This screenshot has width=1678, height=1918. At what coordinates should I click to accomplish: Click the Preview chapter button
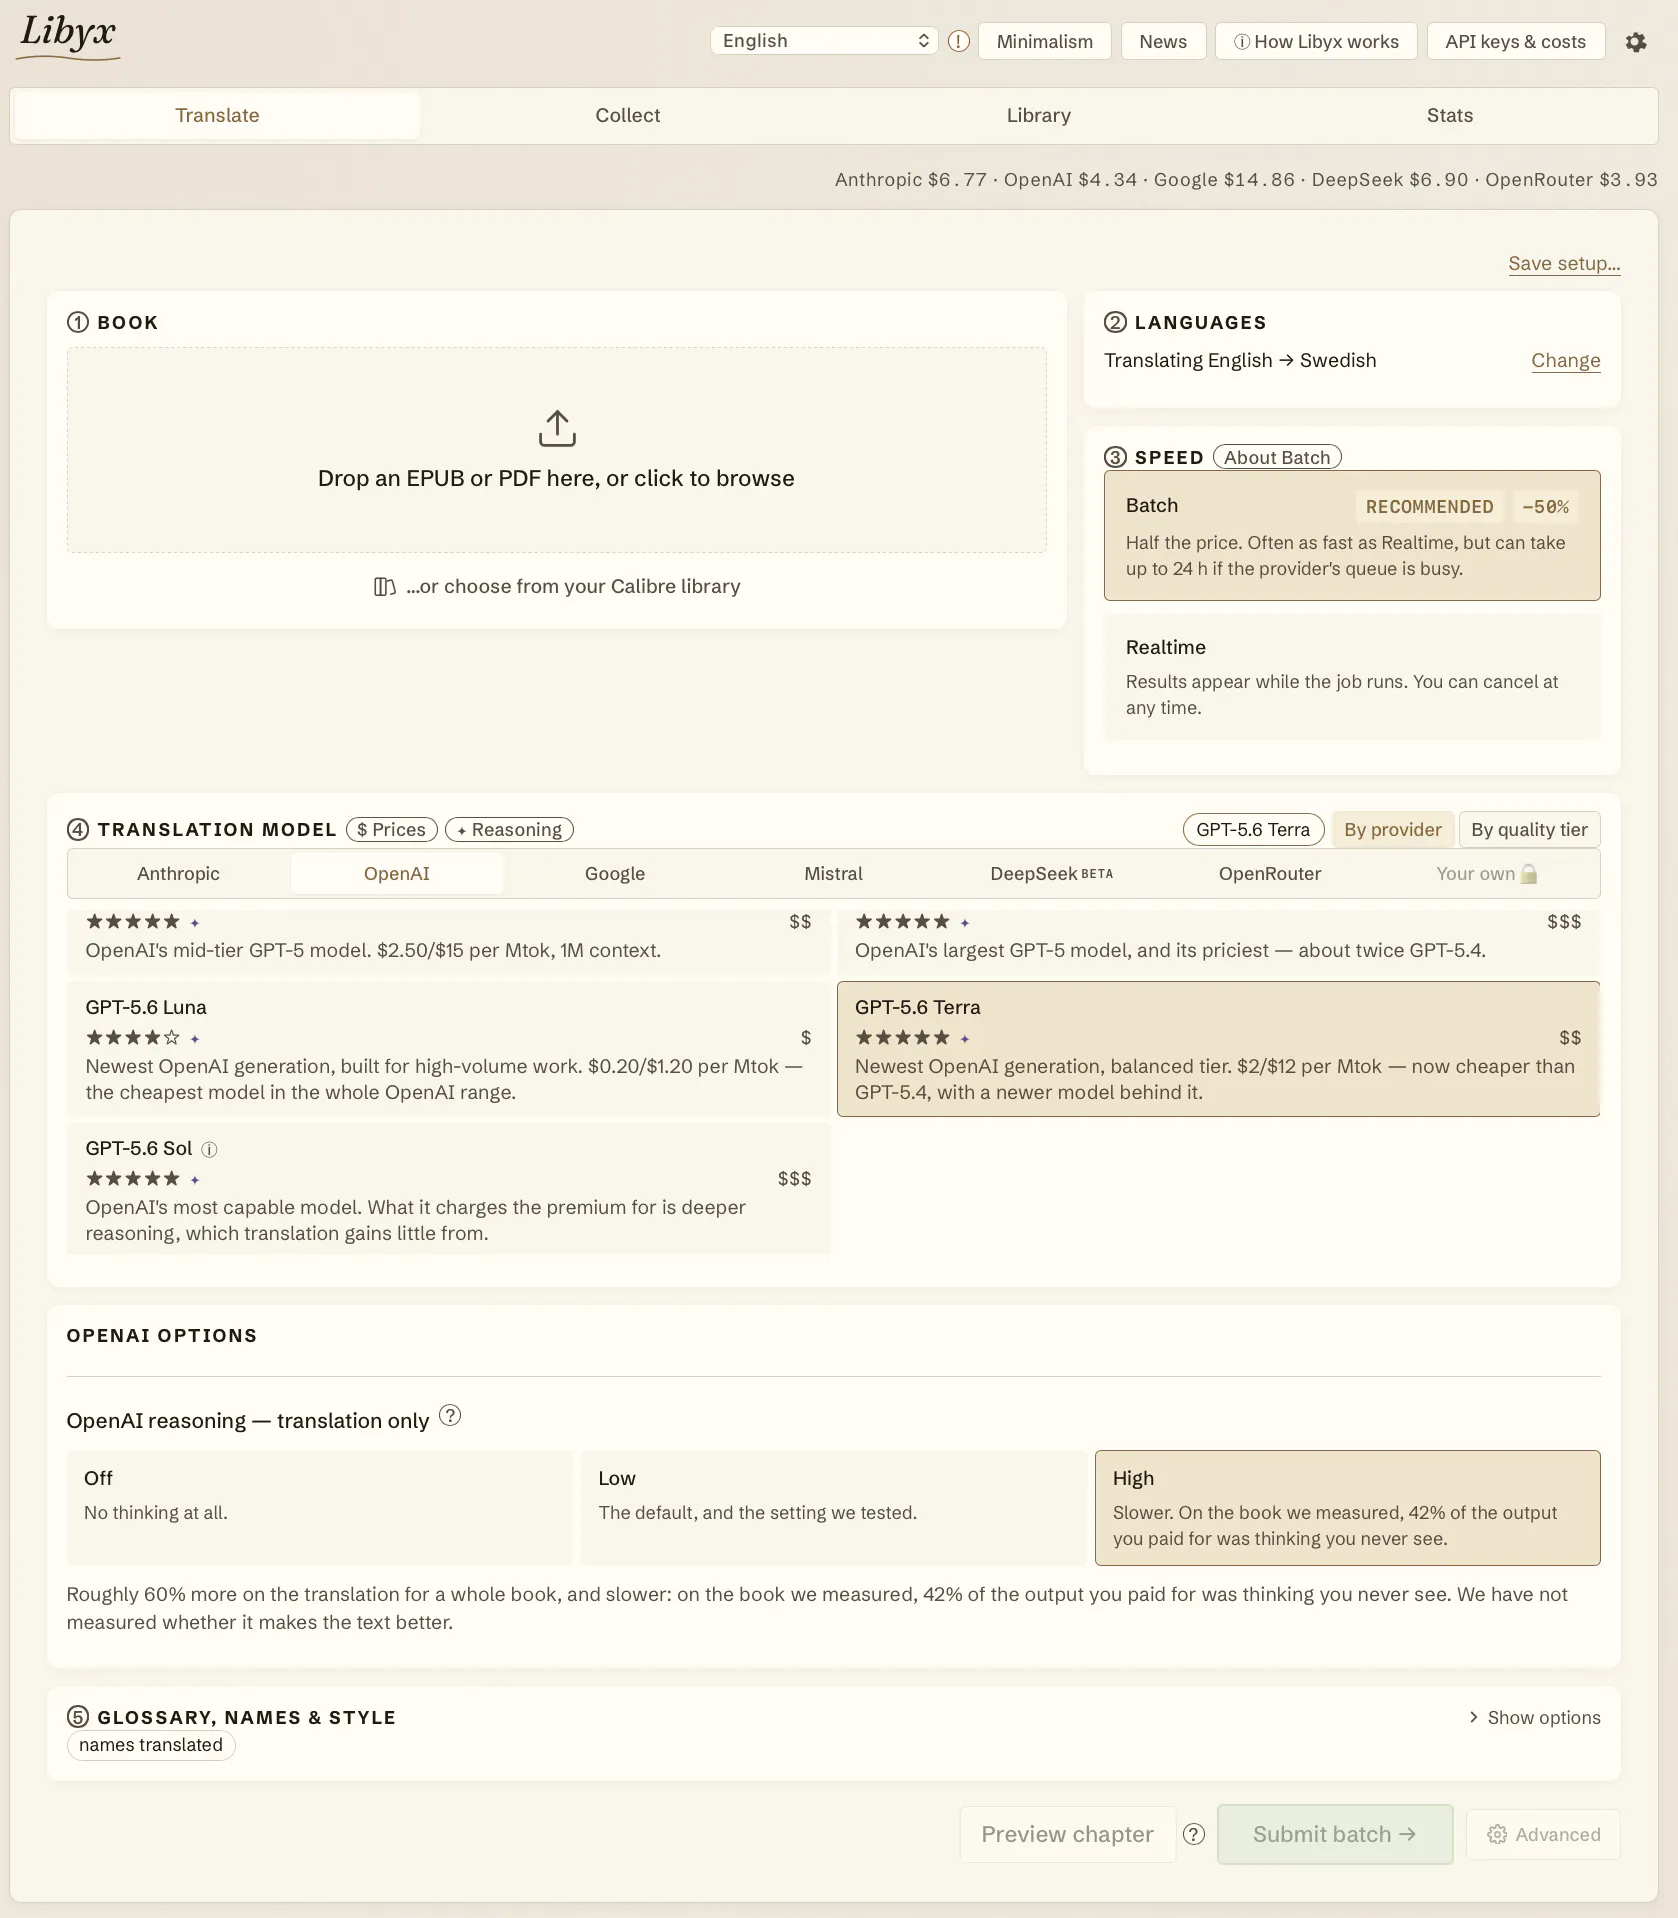click(1067, 1834)
